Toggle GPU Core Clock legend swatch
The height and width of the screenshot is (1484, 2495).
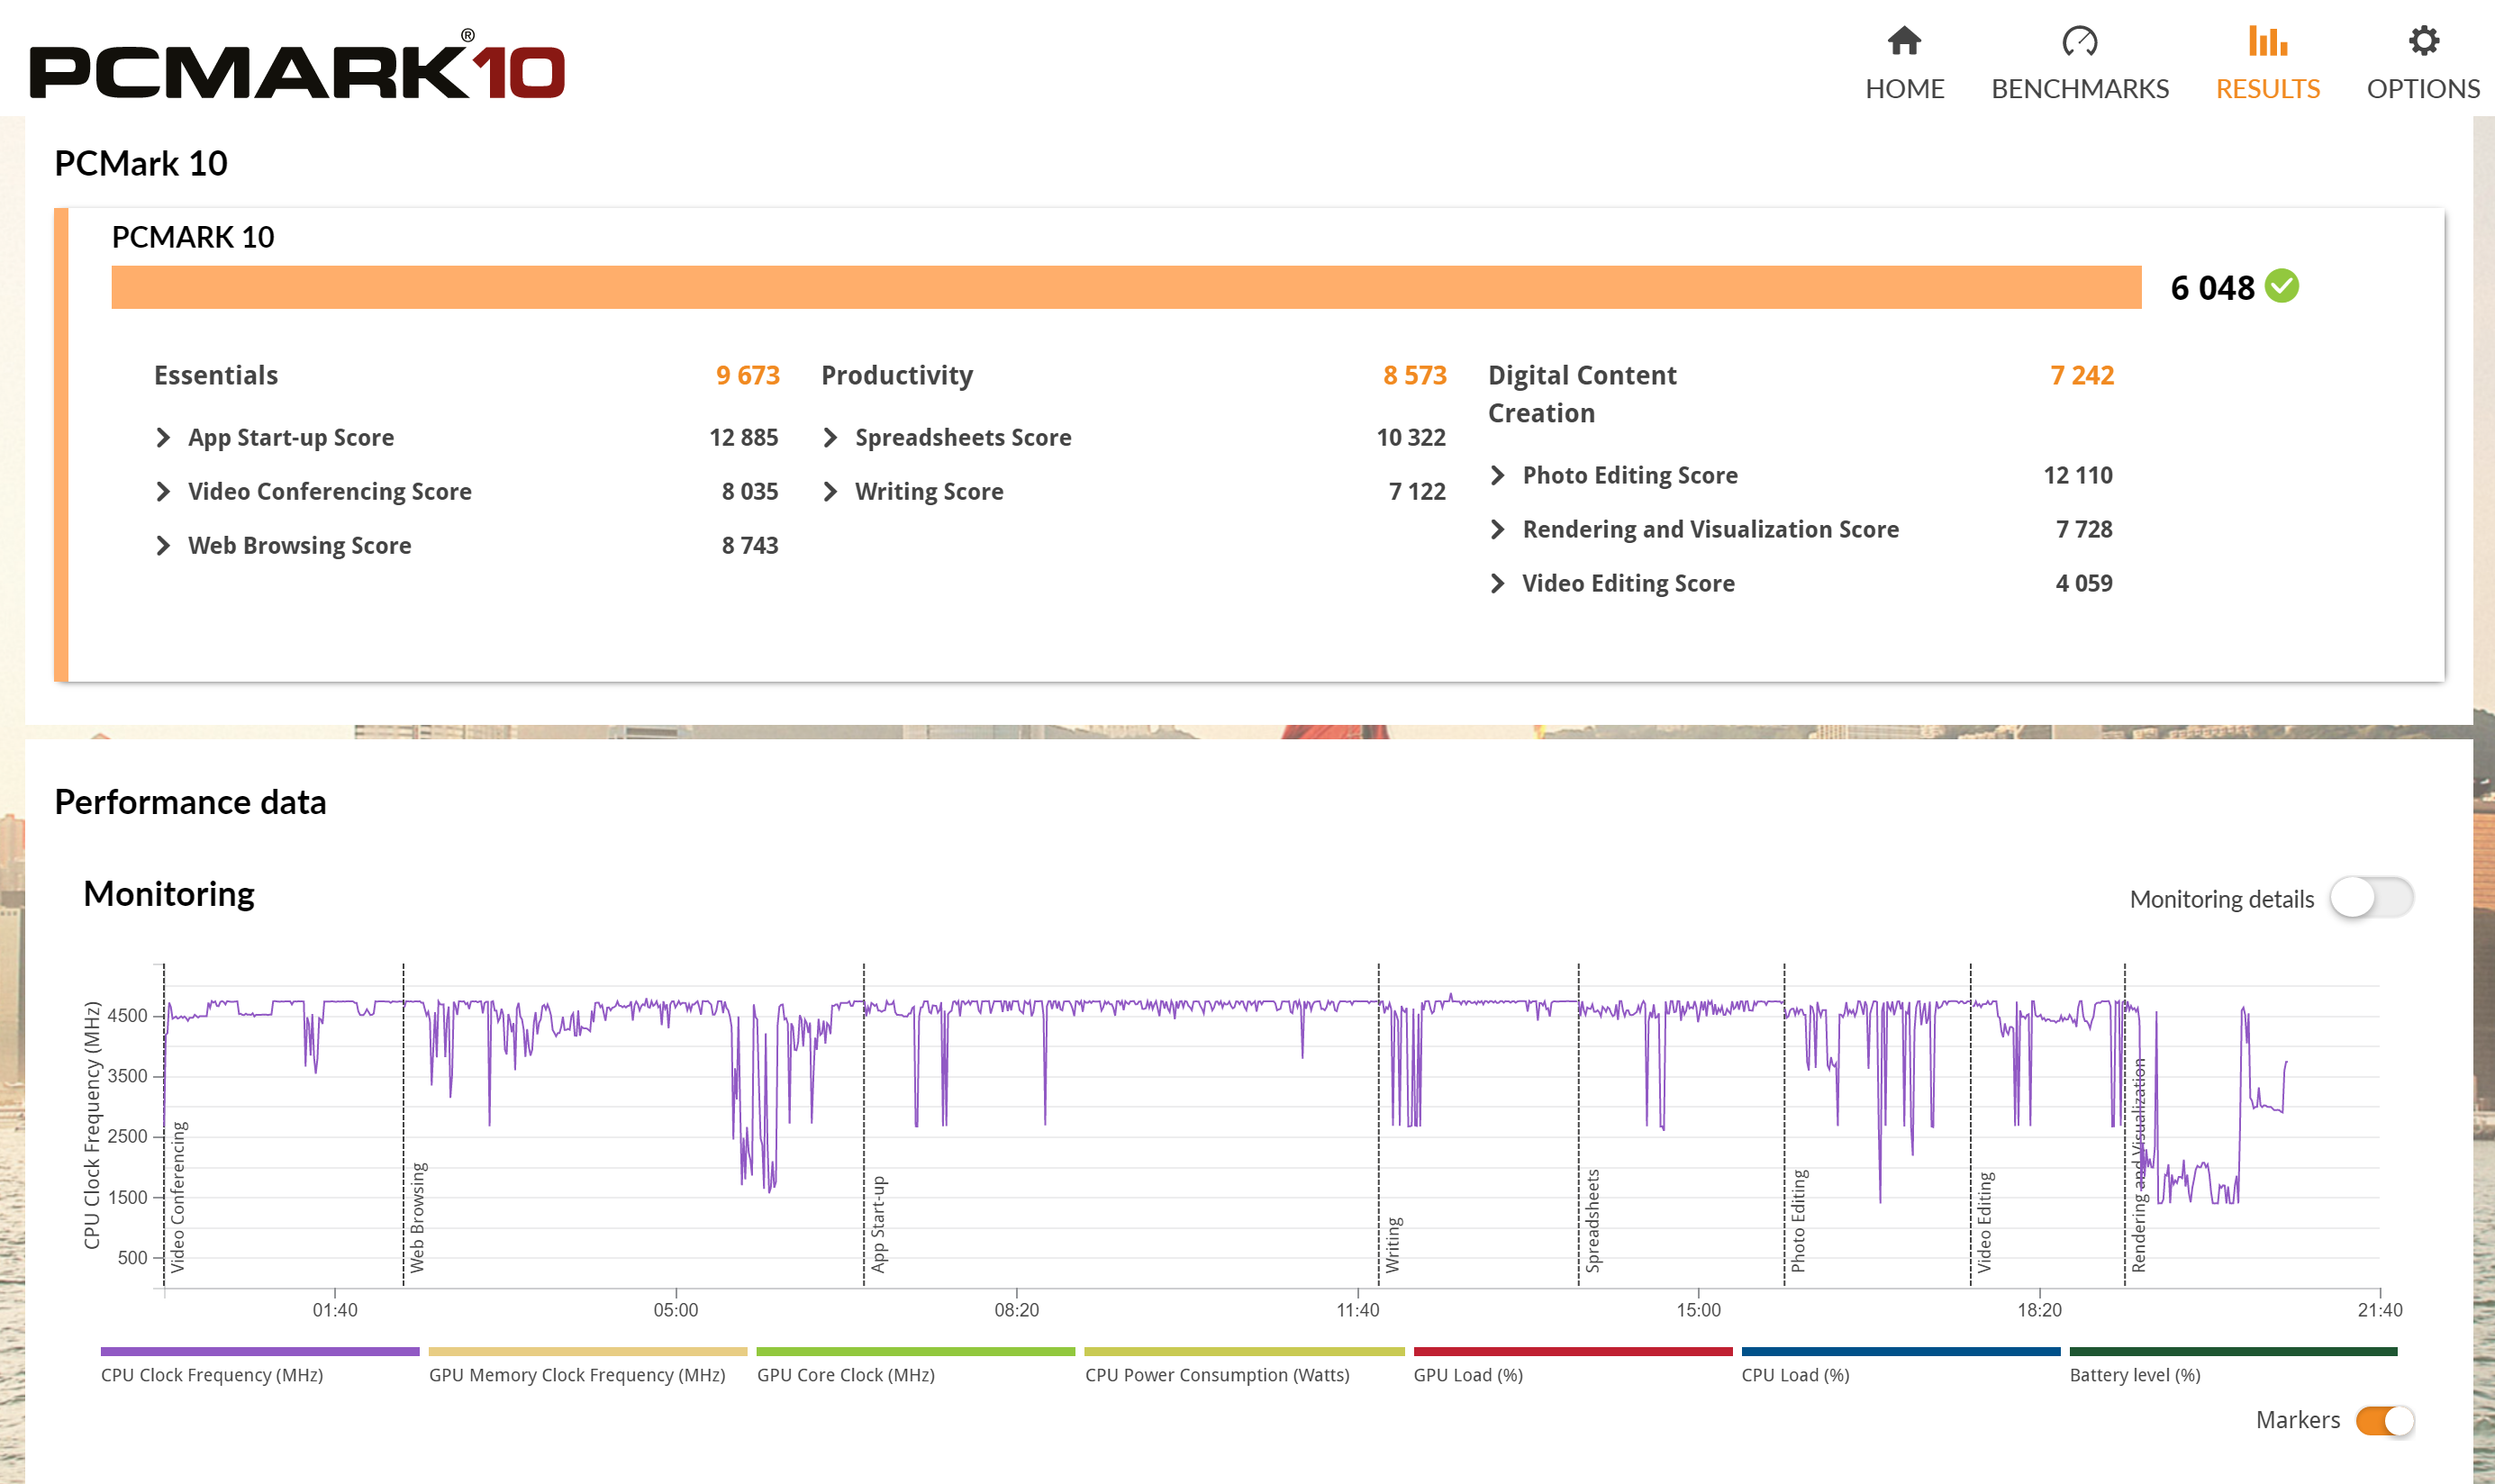916,1351
